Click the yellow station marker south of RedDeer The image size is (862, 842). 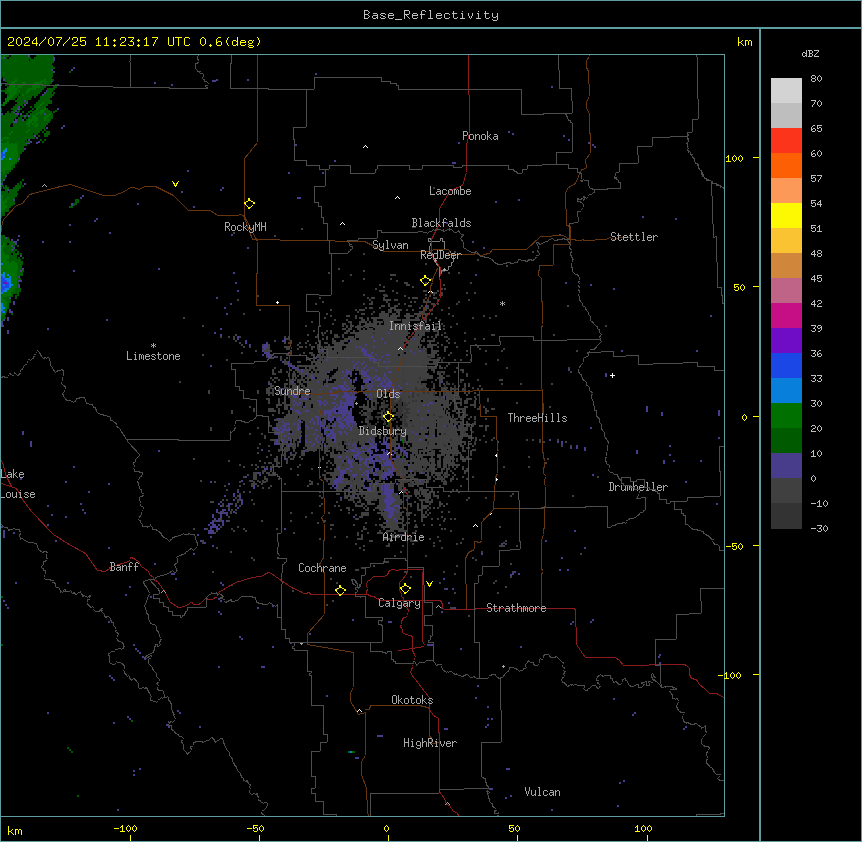425,281
